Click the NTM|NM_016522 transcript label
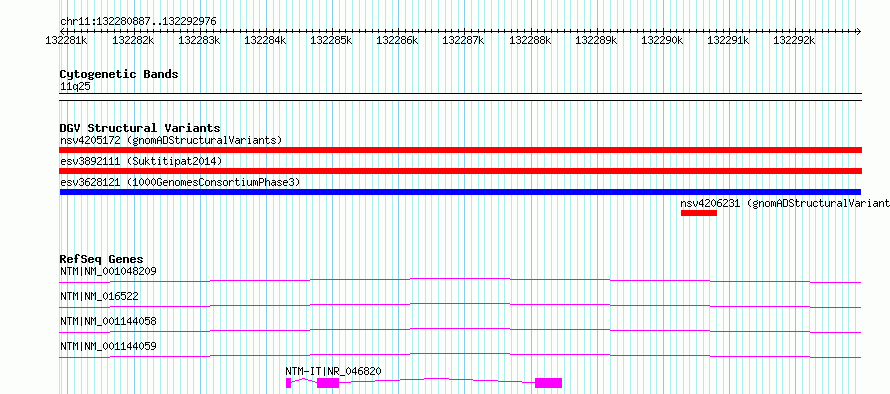Image resolution: width=890 pixels, height=394 pixels. pos(99,296)
